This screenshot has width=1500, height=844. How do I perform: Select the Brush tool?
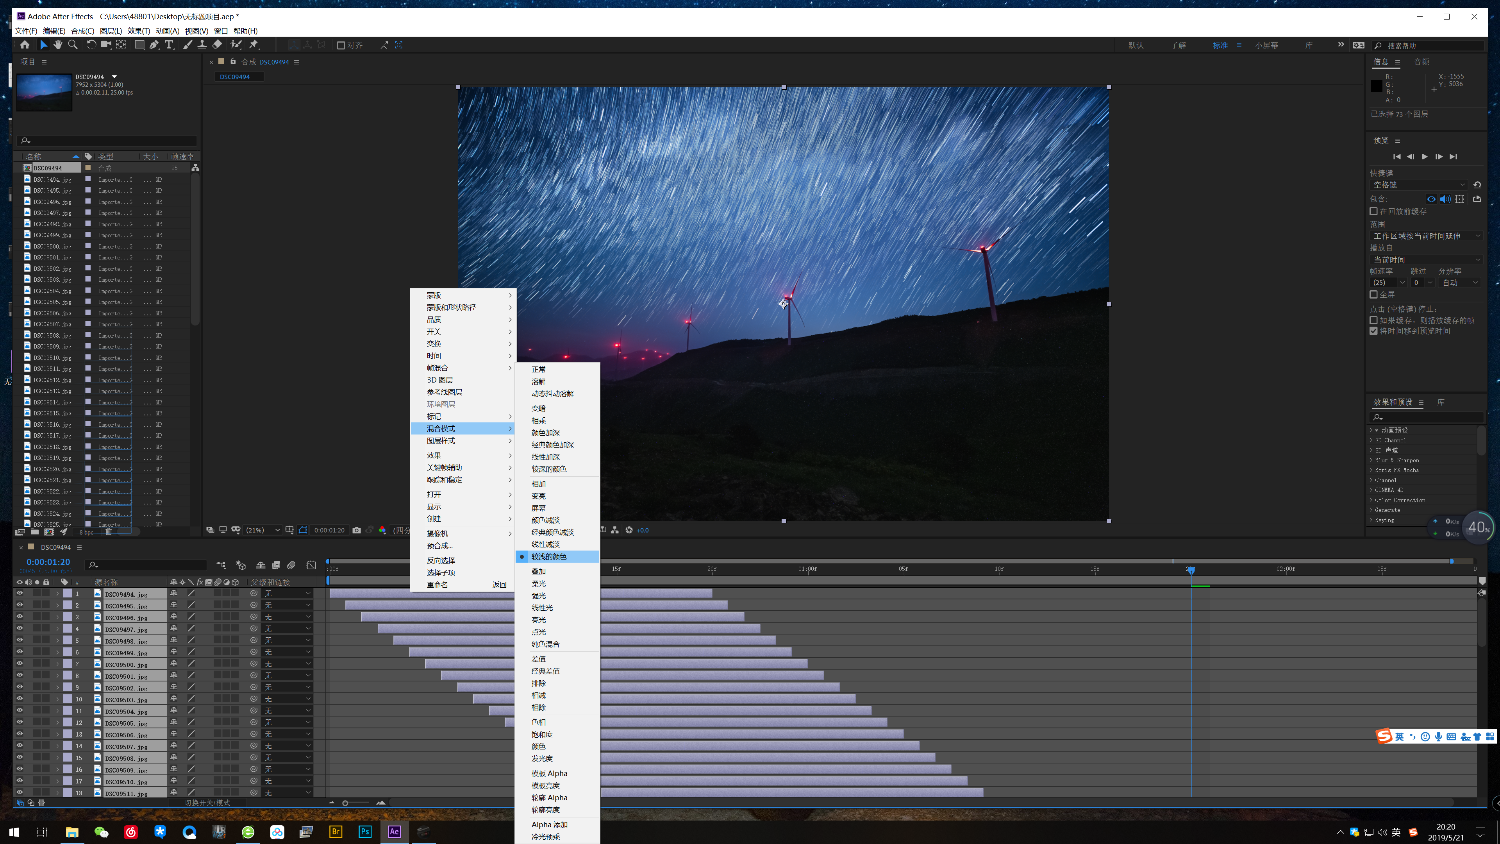187,45
